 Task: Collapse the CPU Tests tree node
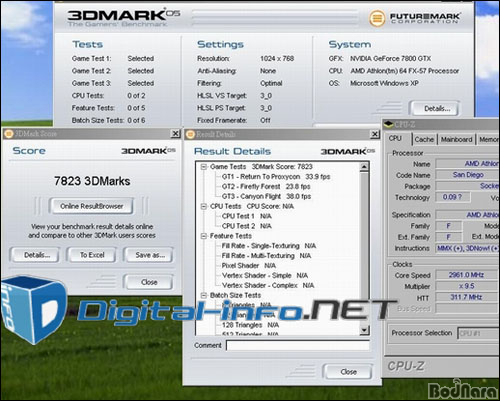tap(203, 206)
